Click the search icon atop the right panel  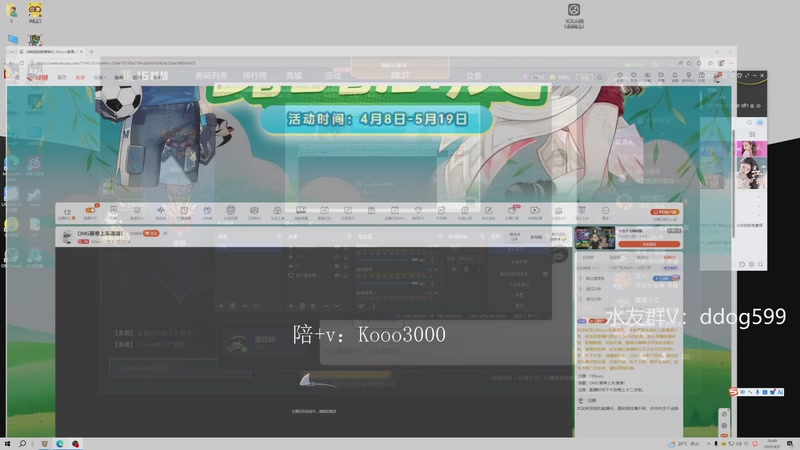point(749,122)
